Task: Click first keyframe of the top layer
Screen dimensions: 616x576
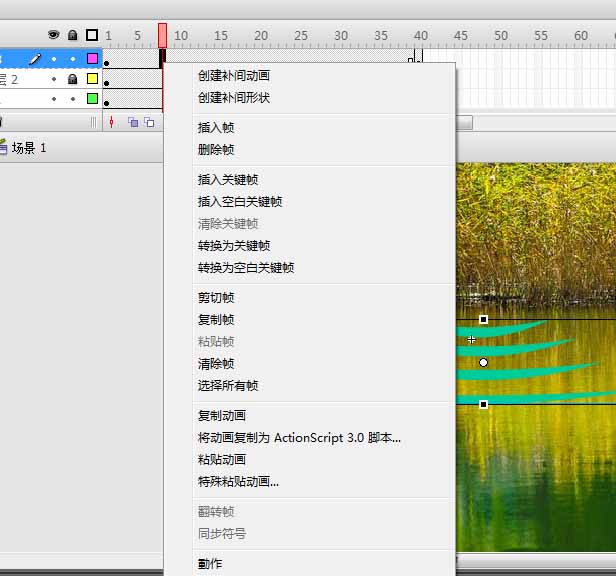Action: [106, 63]
